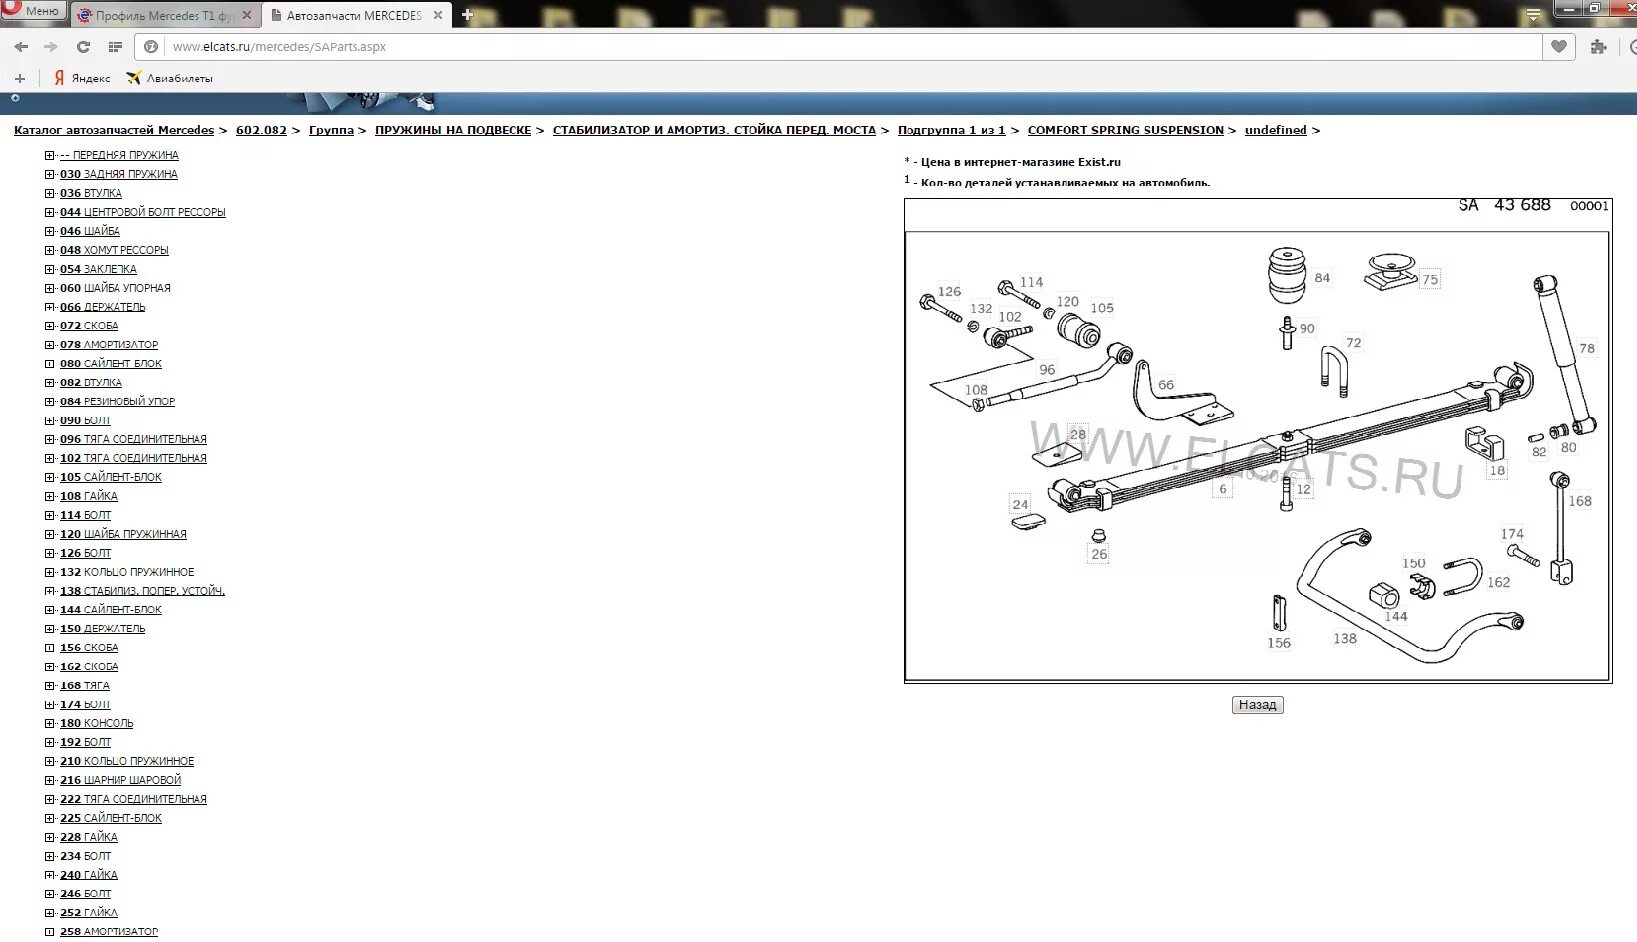1637x942 pixels.
Task: Open the Speed Dial grid icon
Action: pos(115,47)
